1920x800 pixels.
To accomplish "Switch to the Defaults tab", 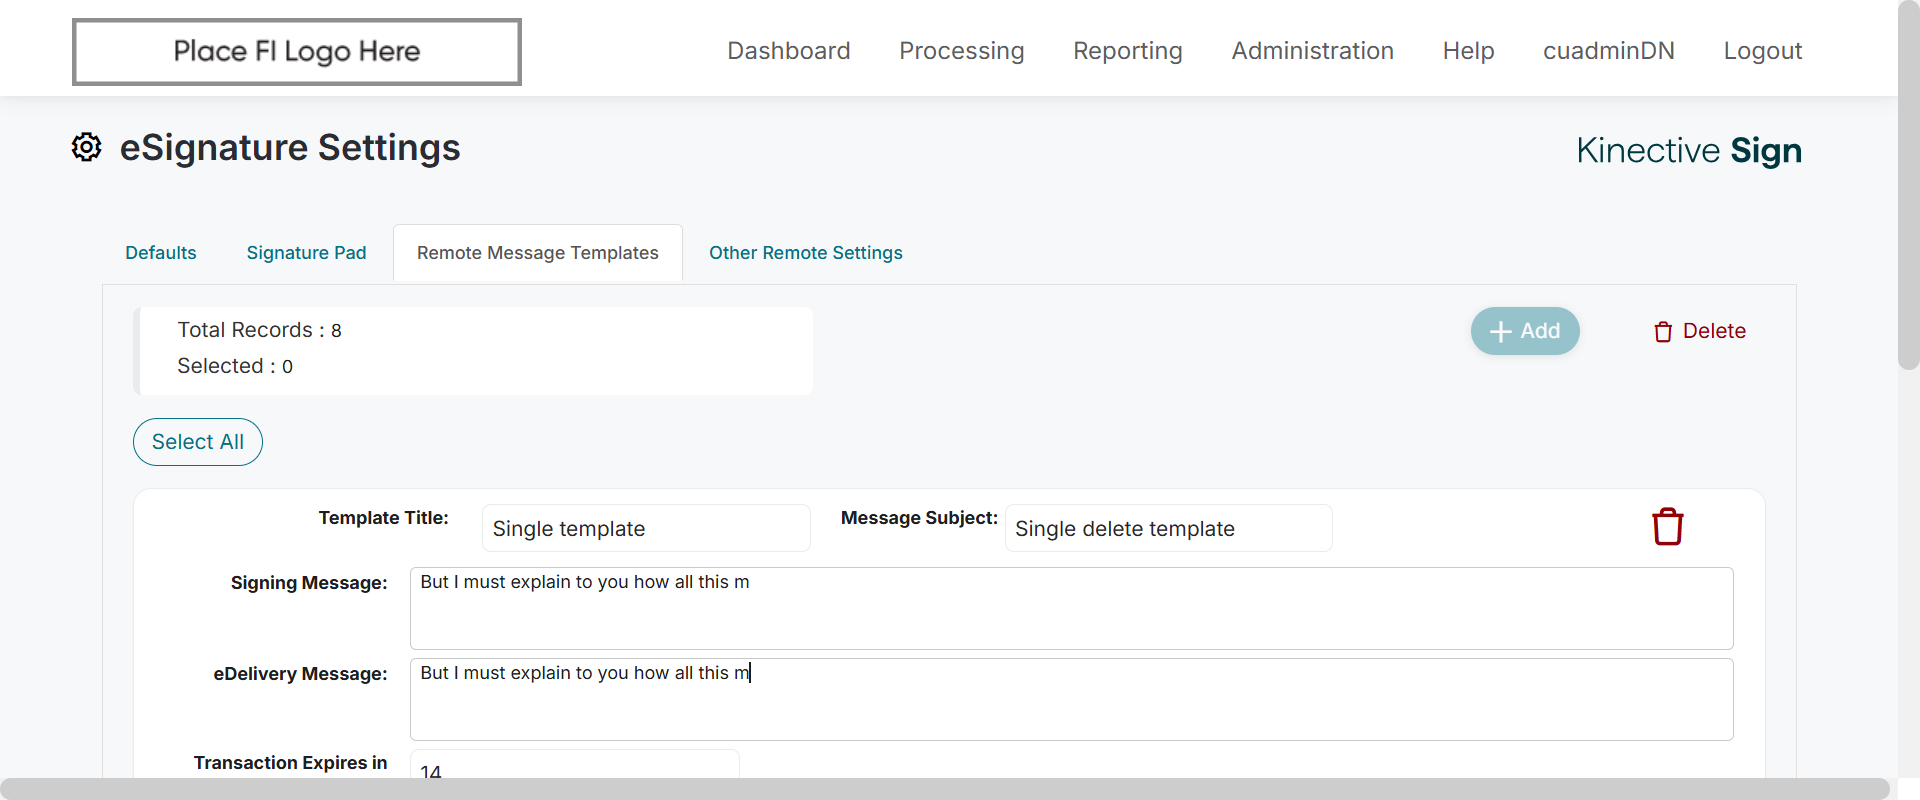I will tap(161, 253).
